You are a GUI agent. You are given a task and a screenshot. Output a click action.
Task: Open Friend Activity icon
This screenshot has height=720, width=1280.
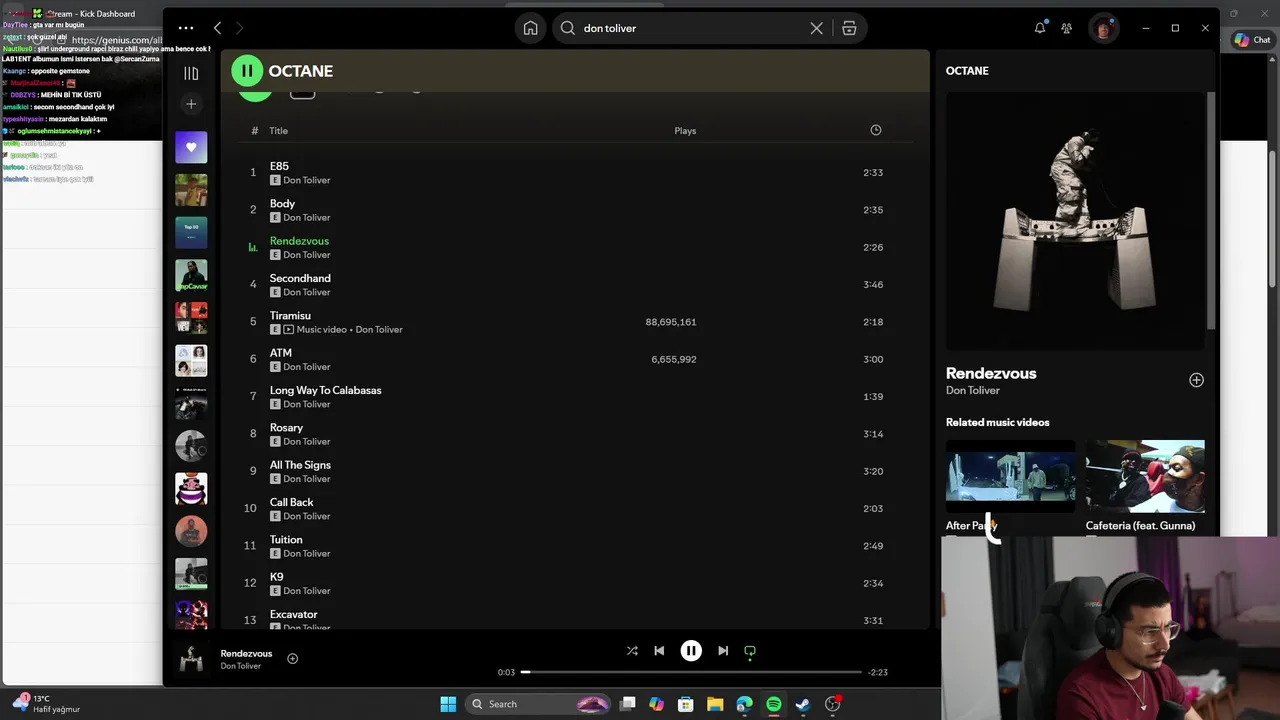click(x=1066, y=28)
